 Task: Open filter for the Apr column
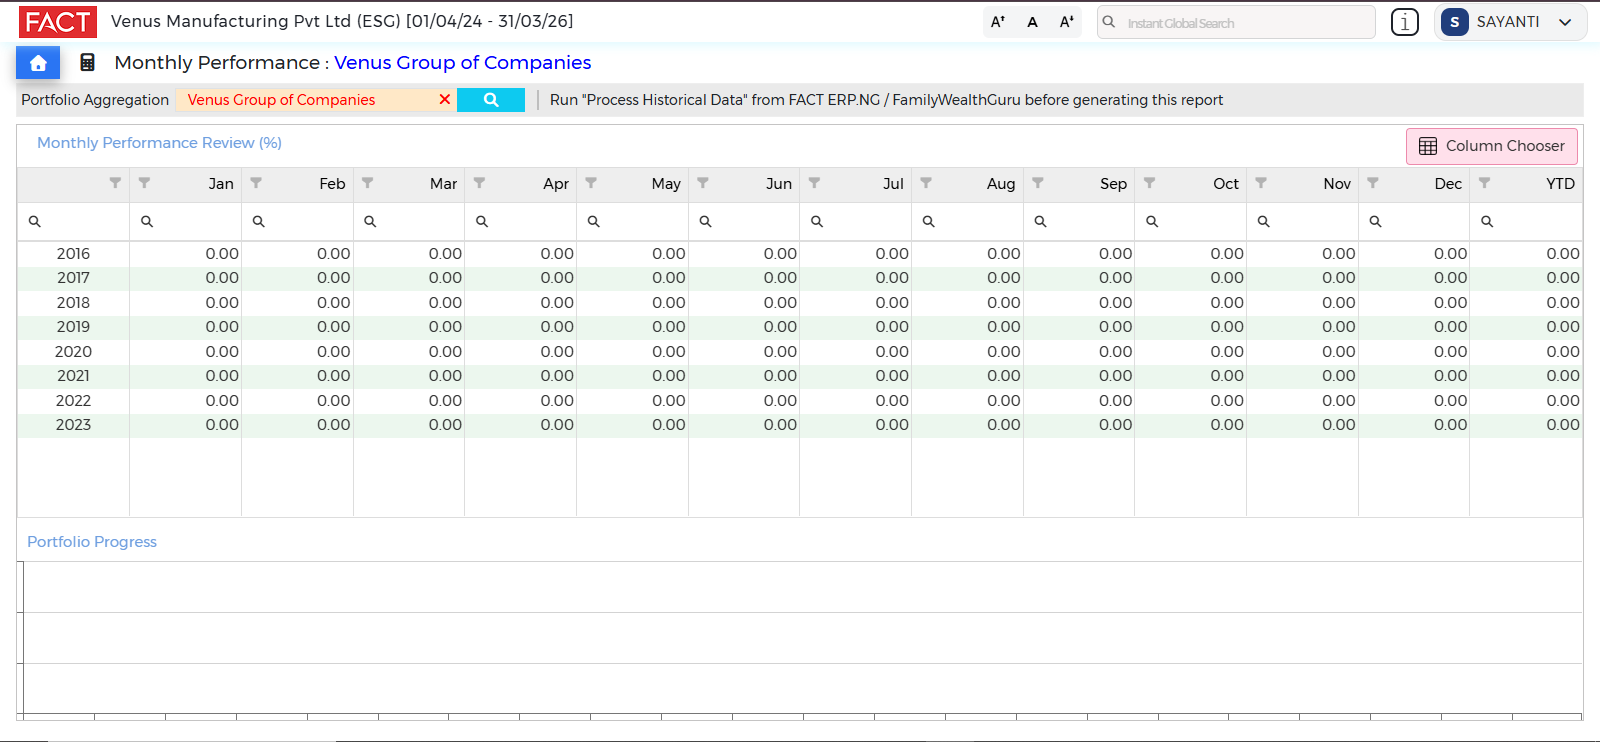[x=479, y=183]
